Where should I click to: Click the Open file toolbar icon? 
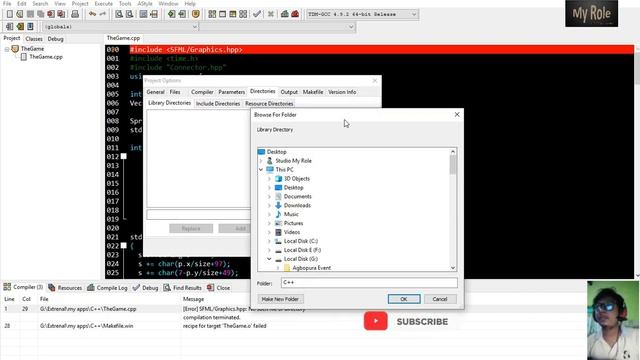(20, 14)
